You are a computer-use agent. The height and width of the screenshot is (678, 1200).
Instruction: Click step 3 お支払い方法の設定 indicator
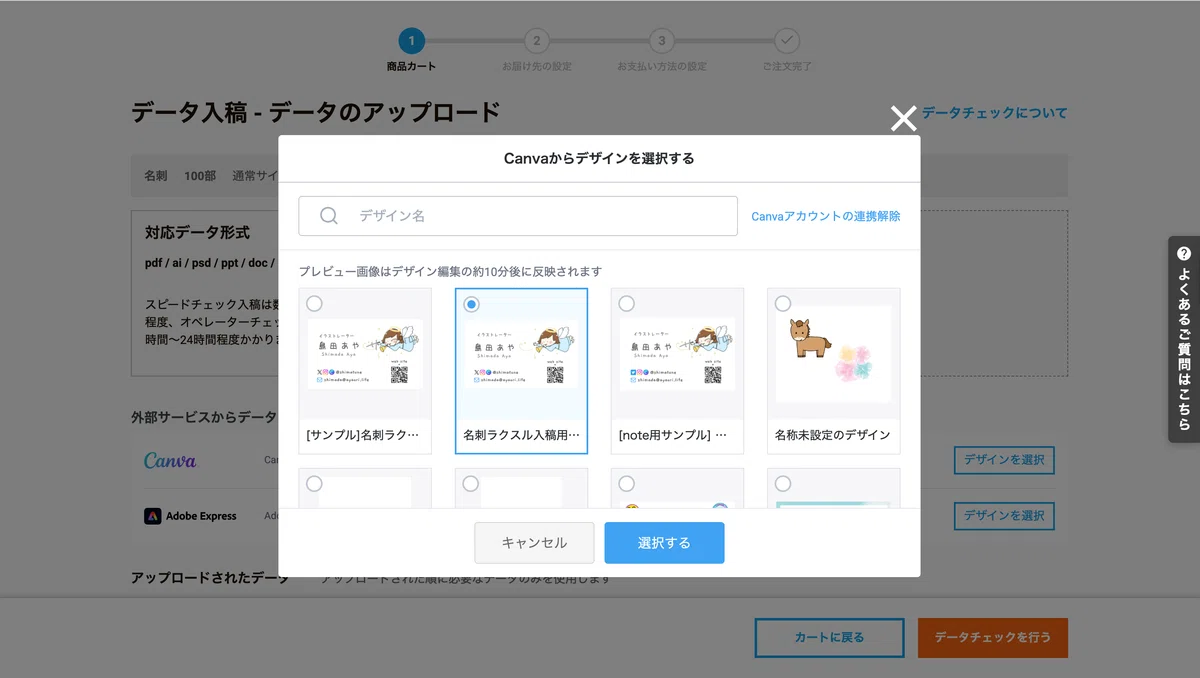(x=661, y=41)
